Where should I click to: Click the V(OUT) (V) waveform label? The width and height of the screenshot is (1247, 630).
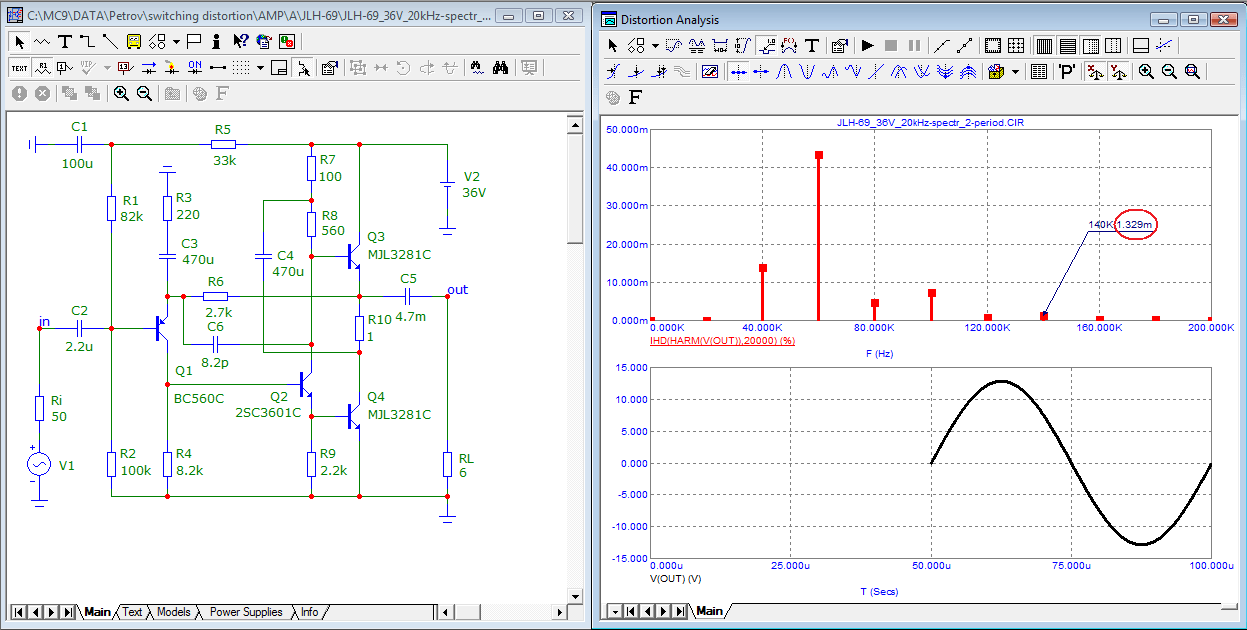pyautogui.click(x=676, y=579)
